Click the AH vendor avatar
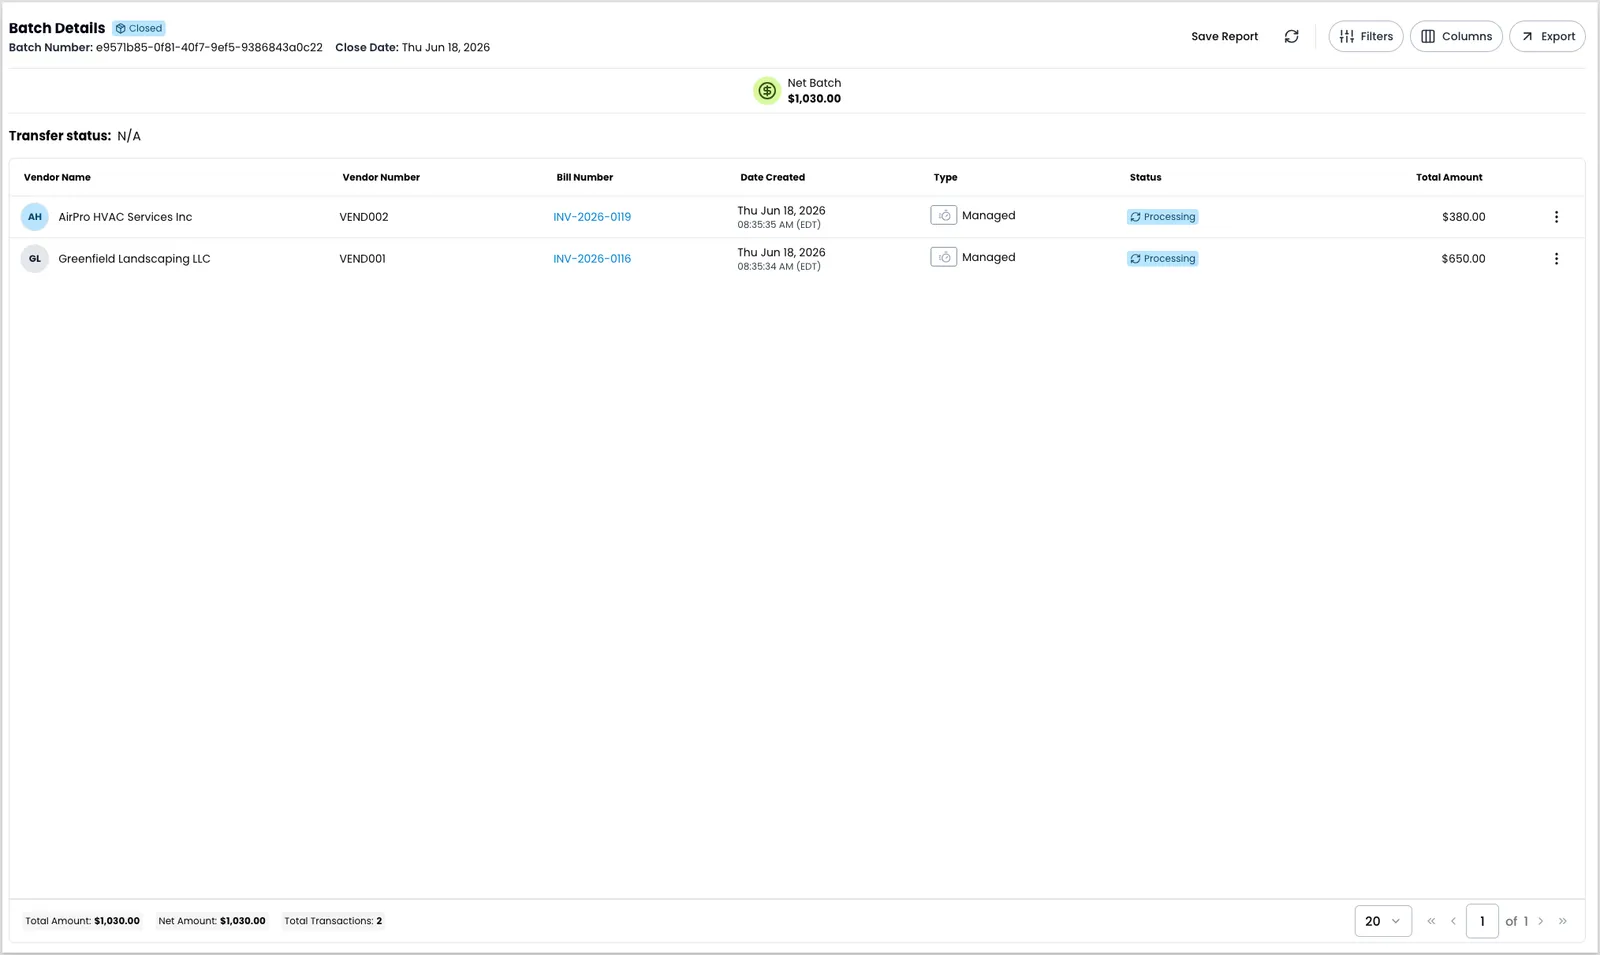This screenshot has height=955, width=1600. coord(35,217)
